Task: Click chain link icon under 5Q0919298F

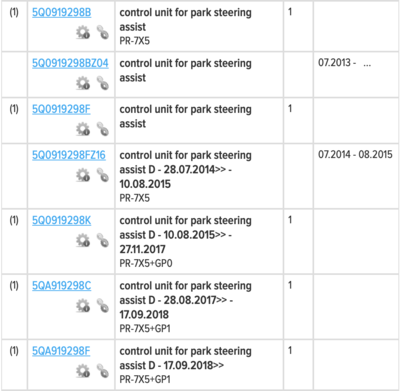Action: 103,129
